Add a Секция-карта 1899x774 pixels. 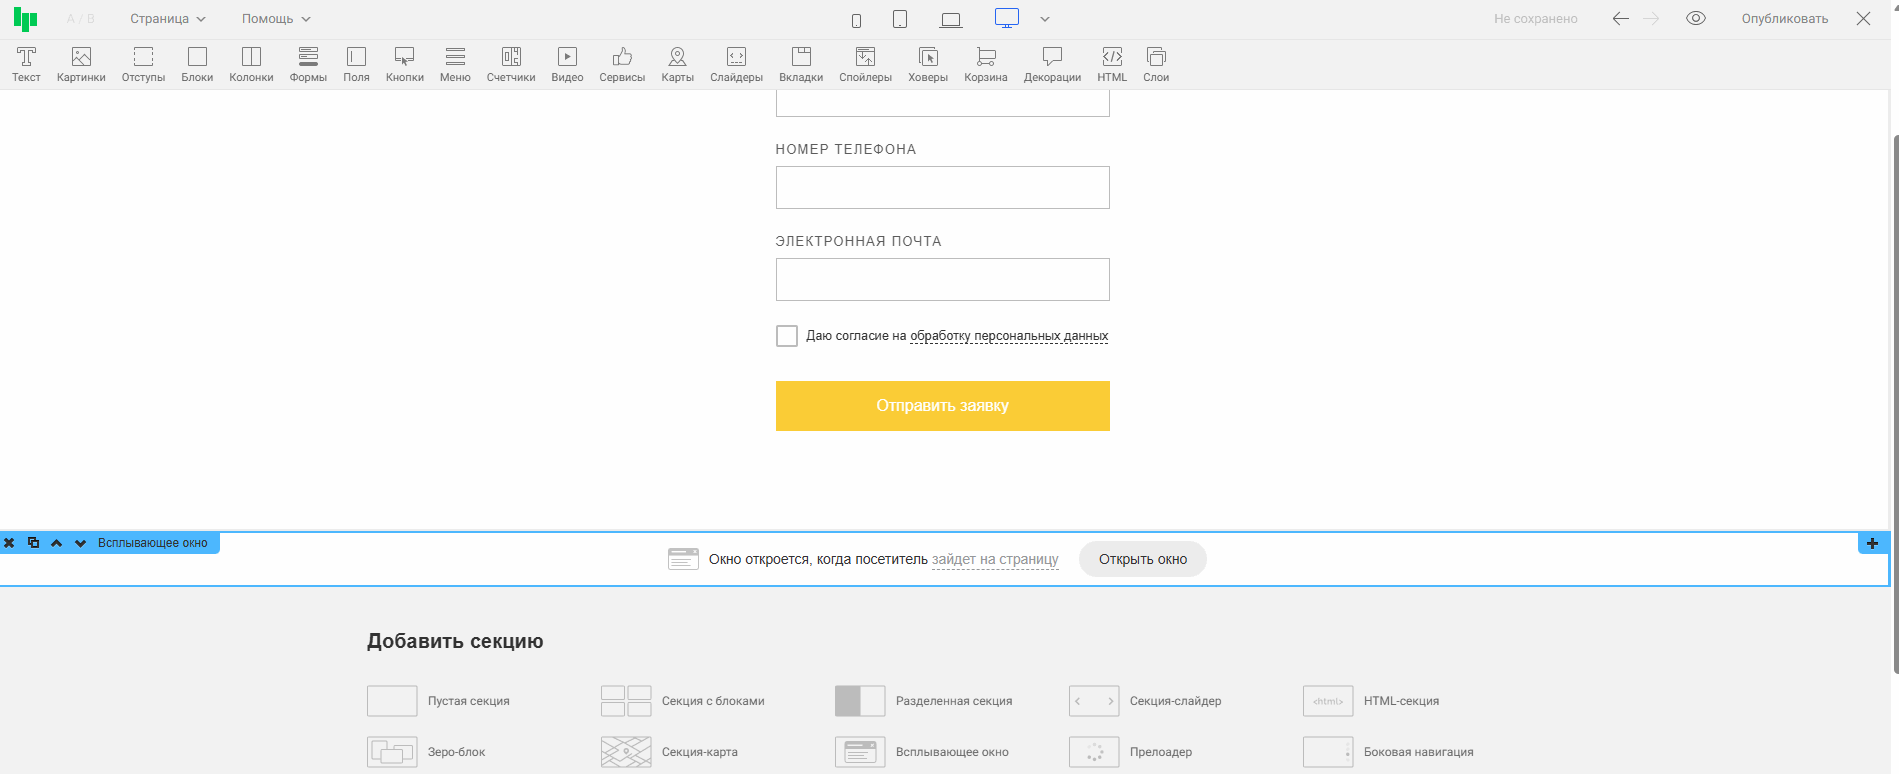click(670, 752)
